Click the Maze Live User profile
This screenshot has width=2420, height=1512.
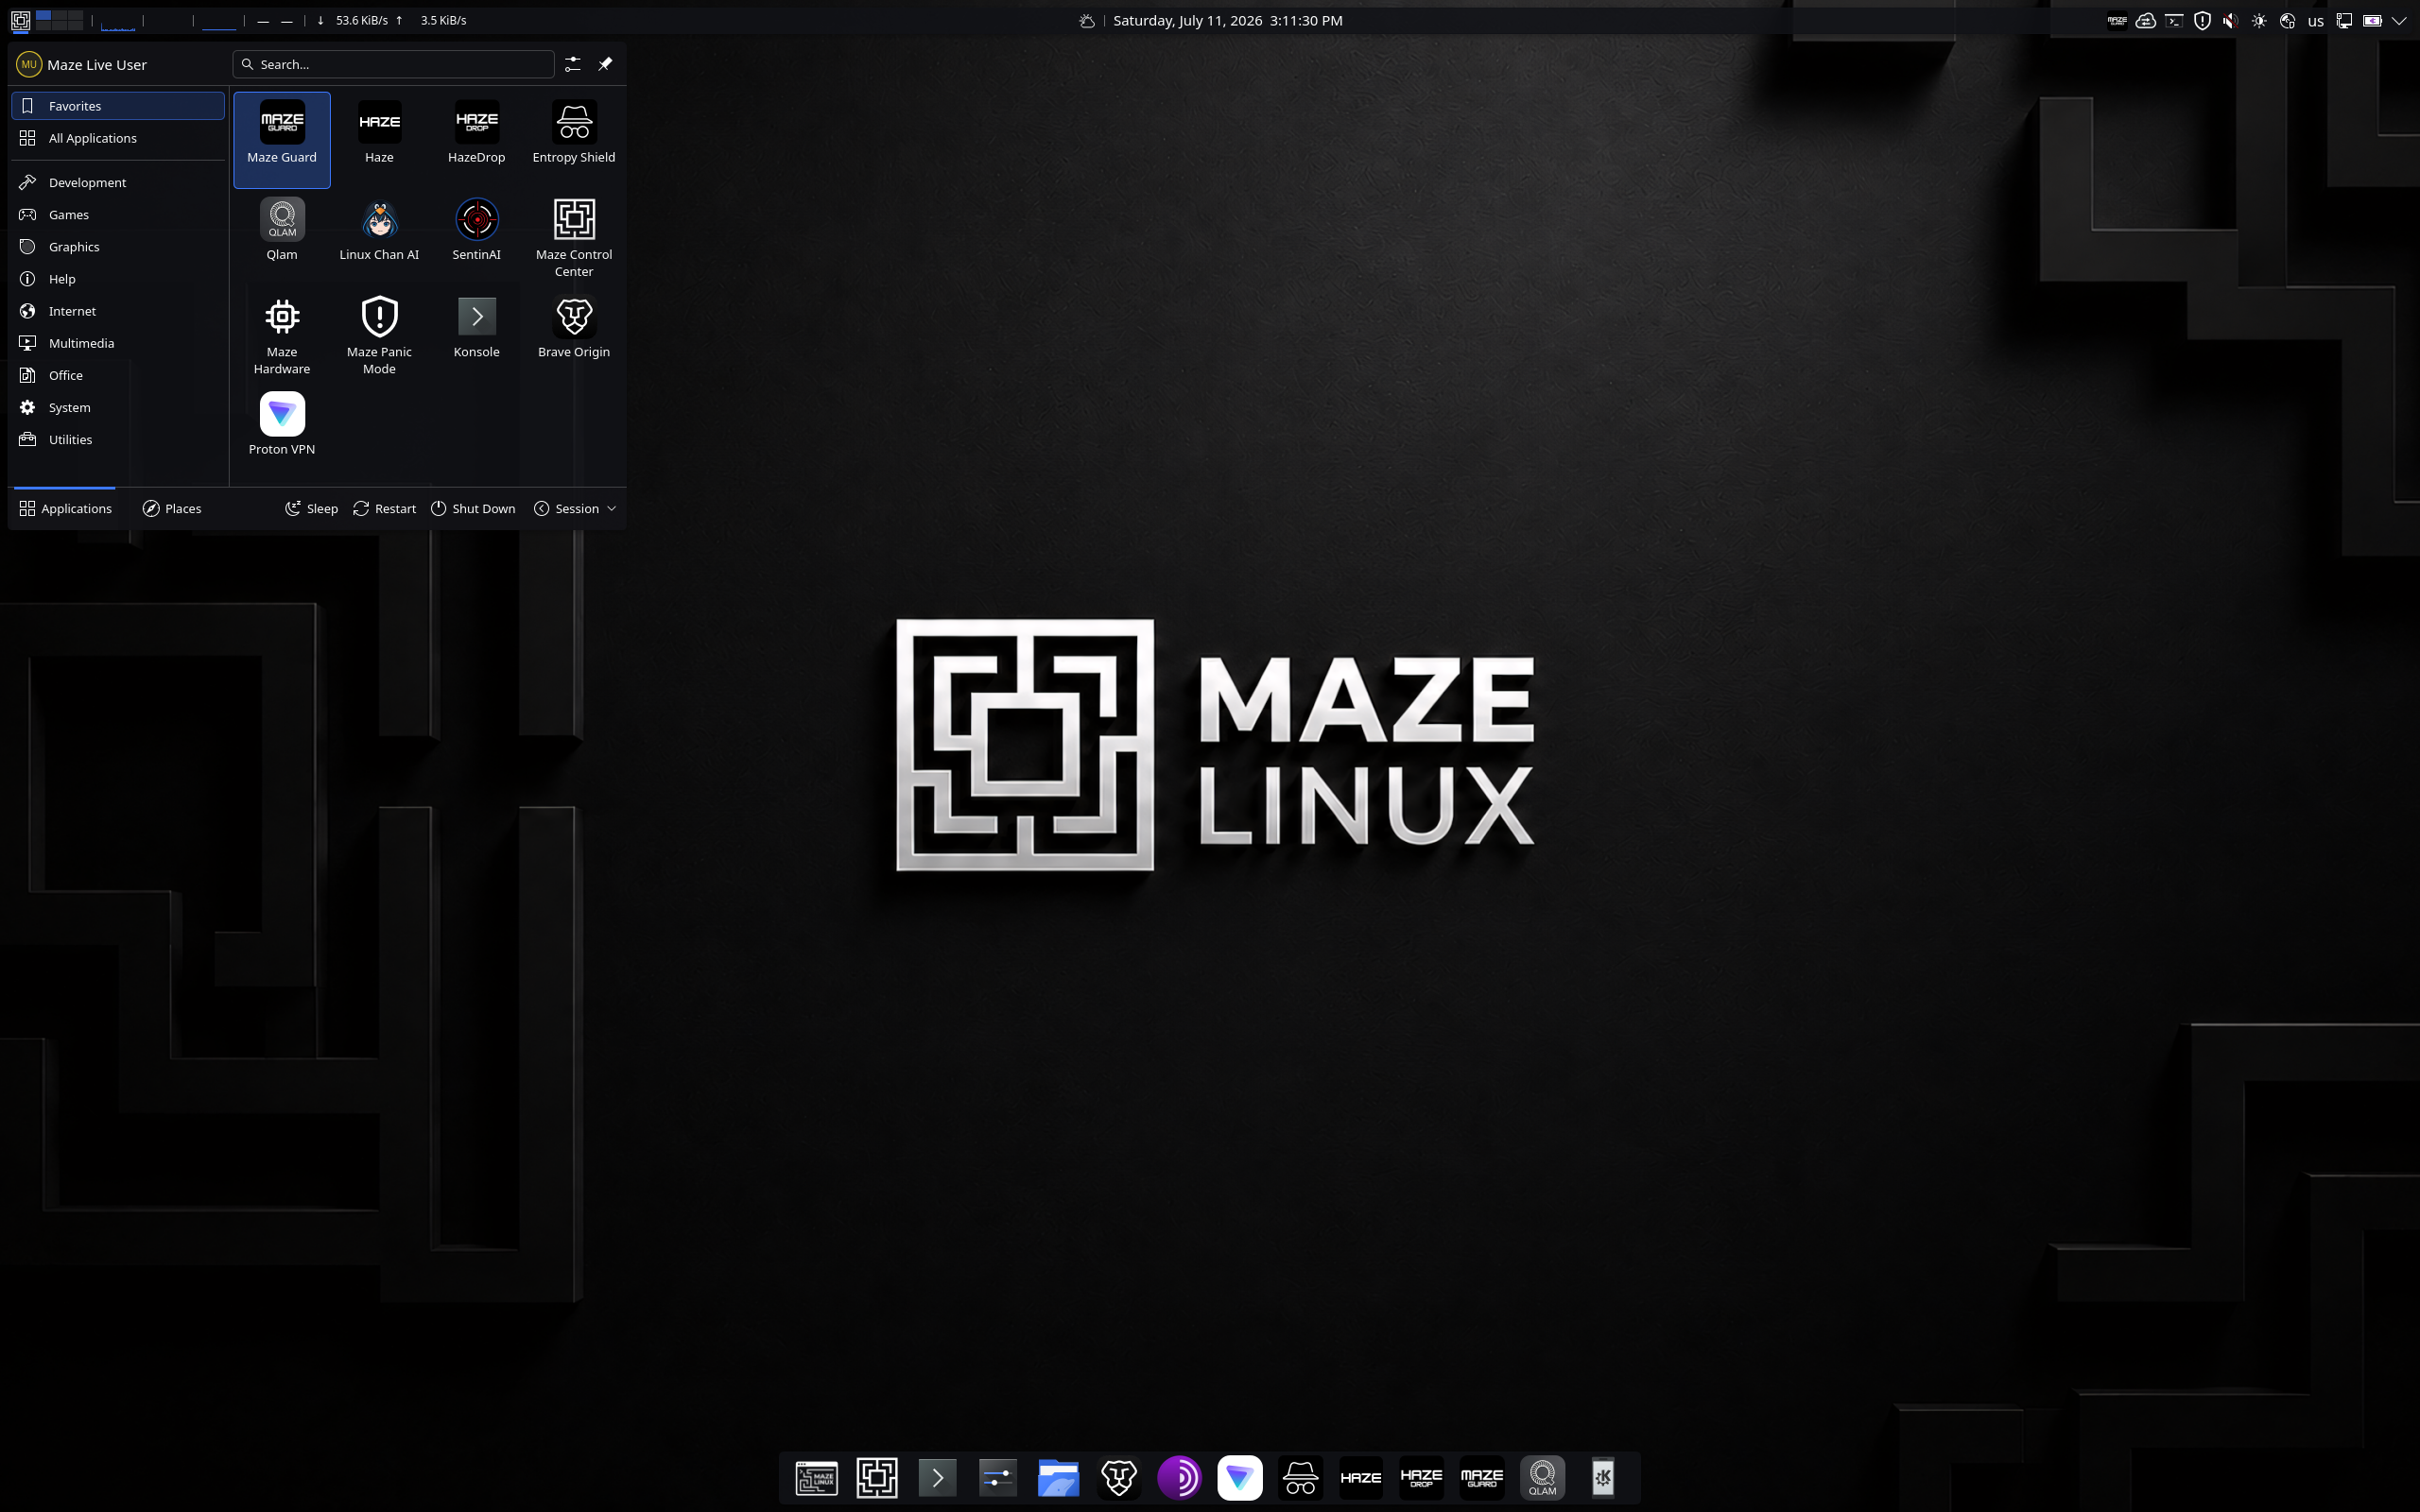point(83,64)
